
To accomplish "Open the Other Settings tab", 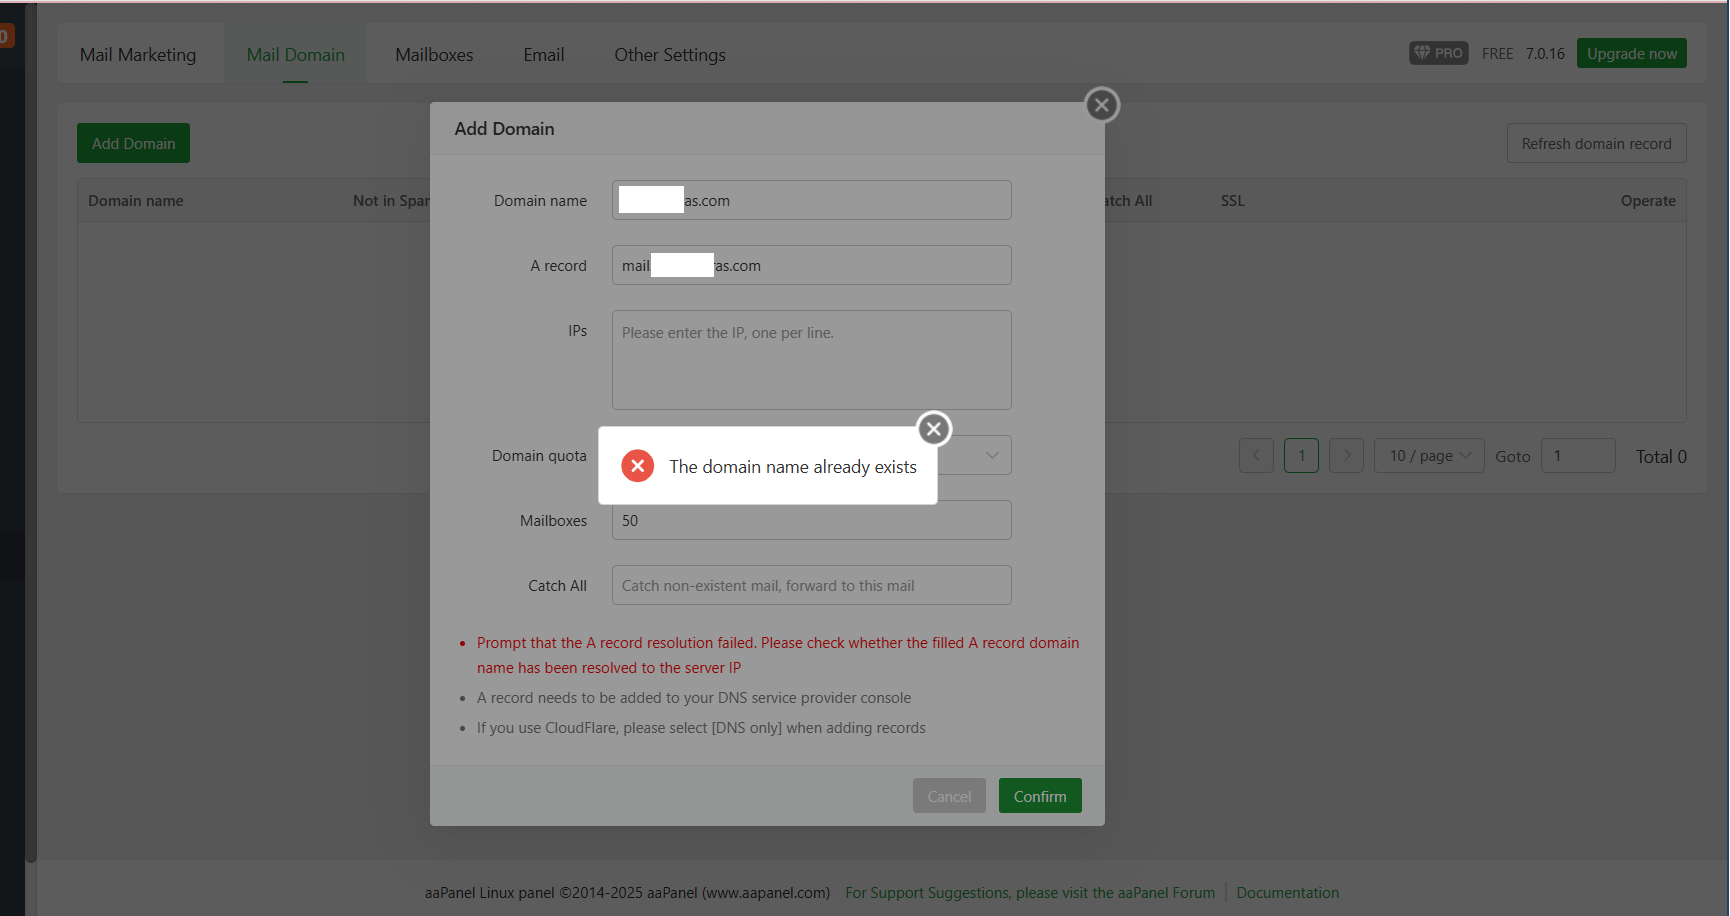I will pos(670,55).
